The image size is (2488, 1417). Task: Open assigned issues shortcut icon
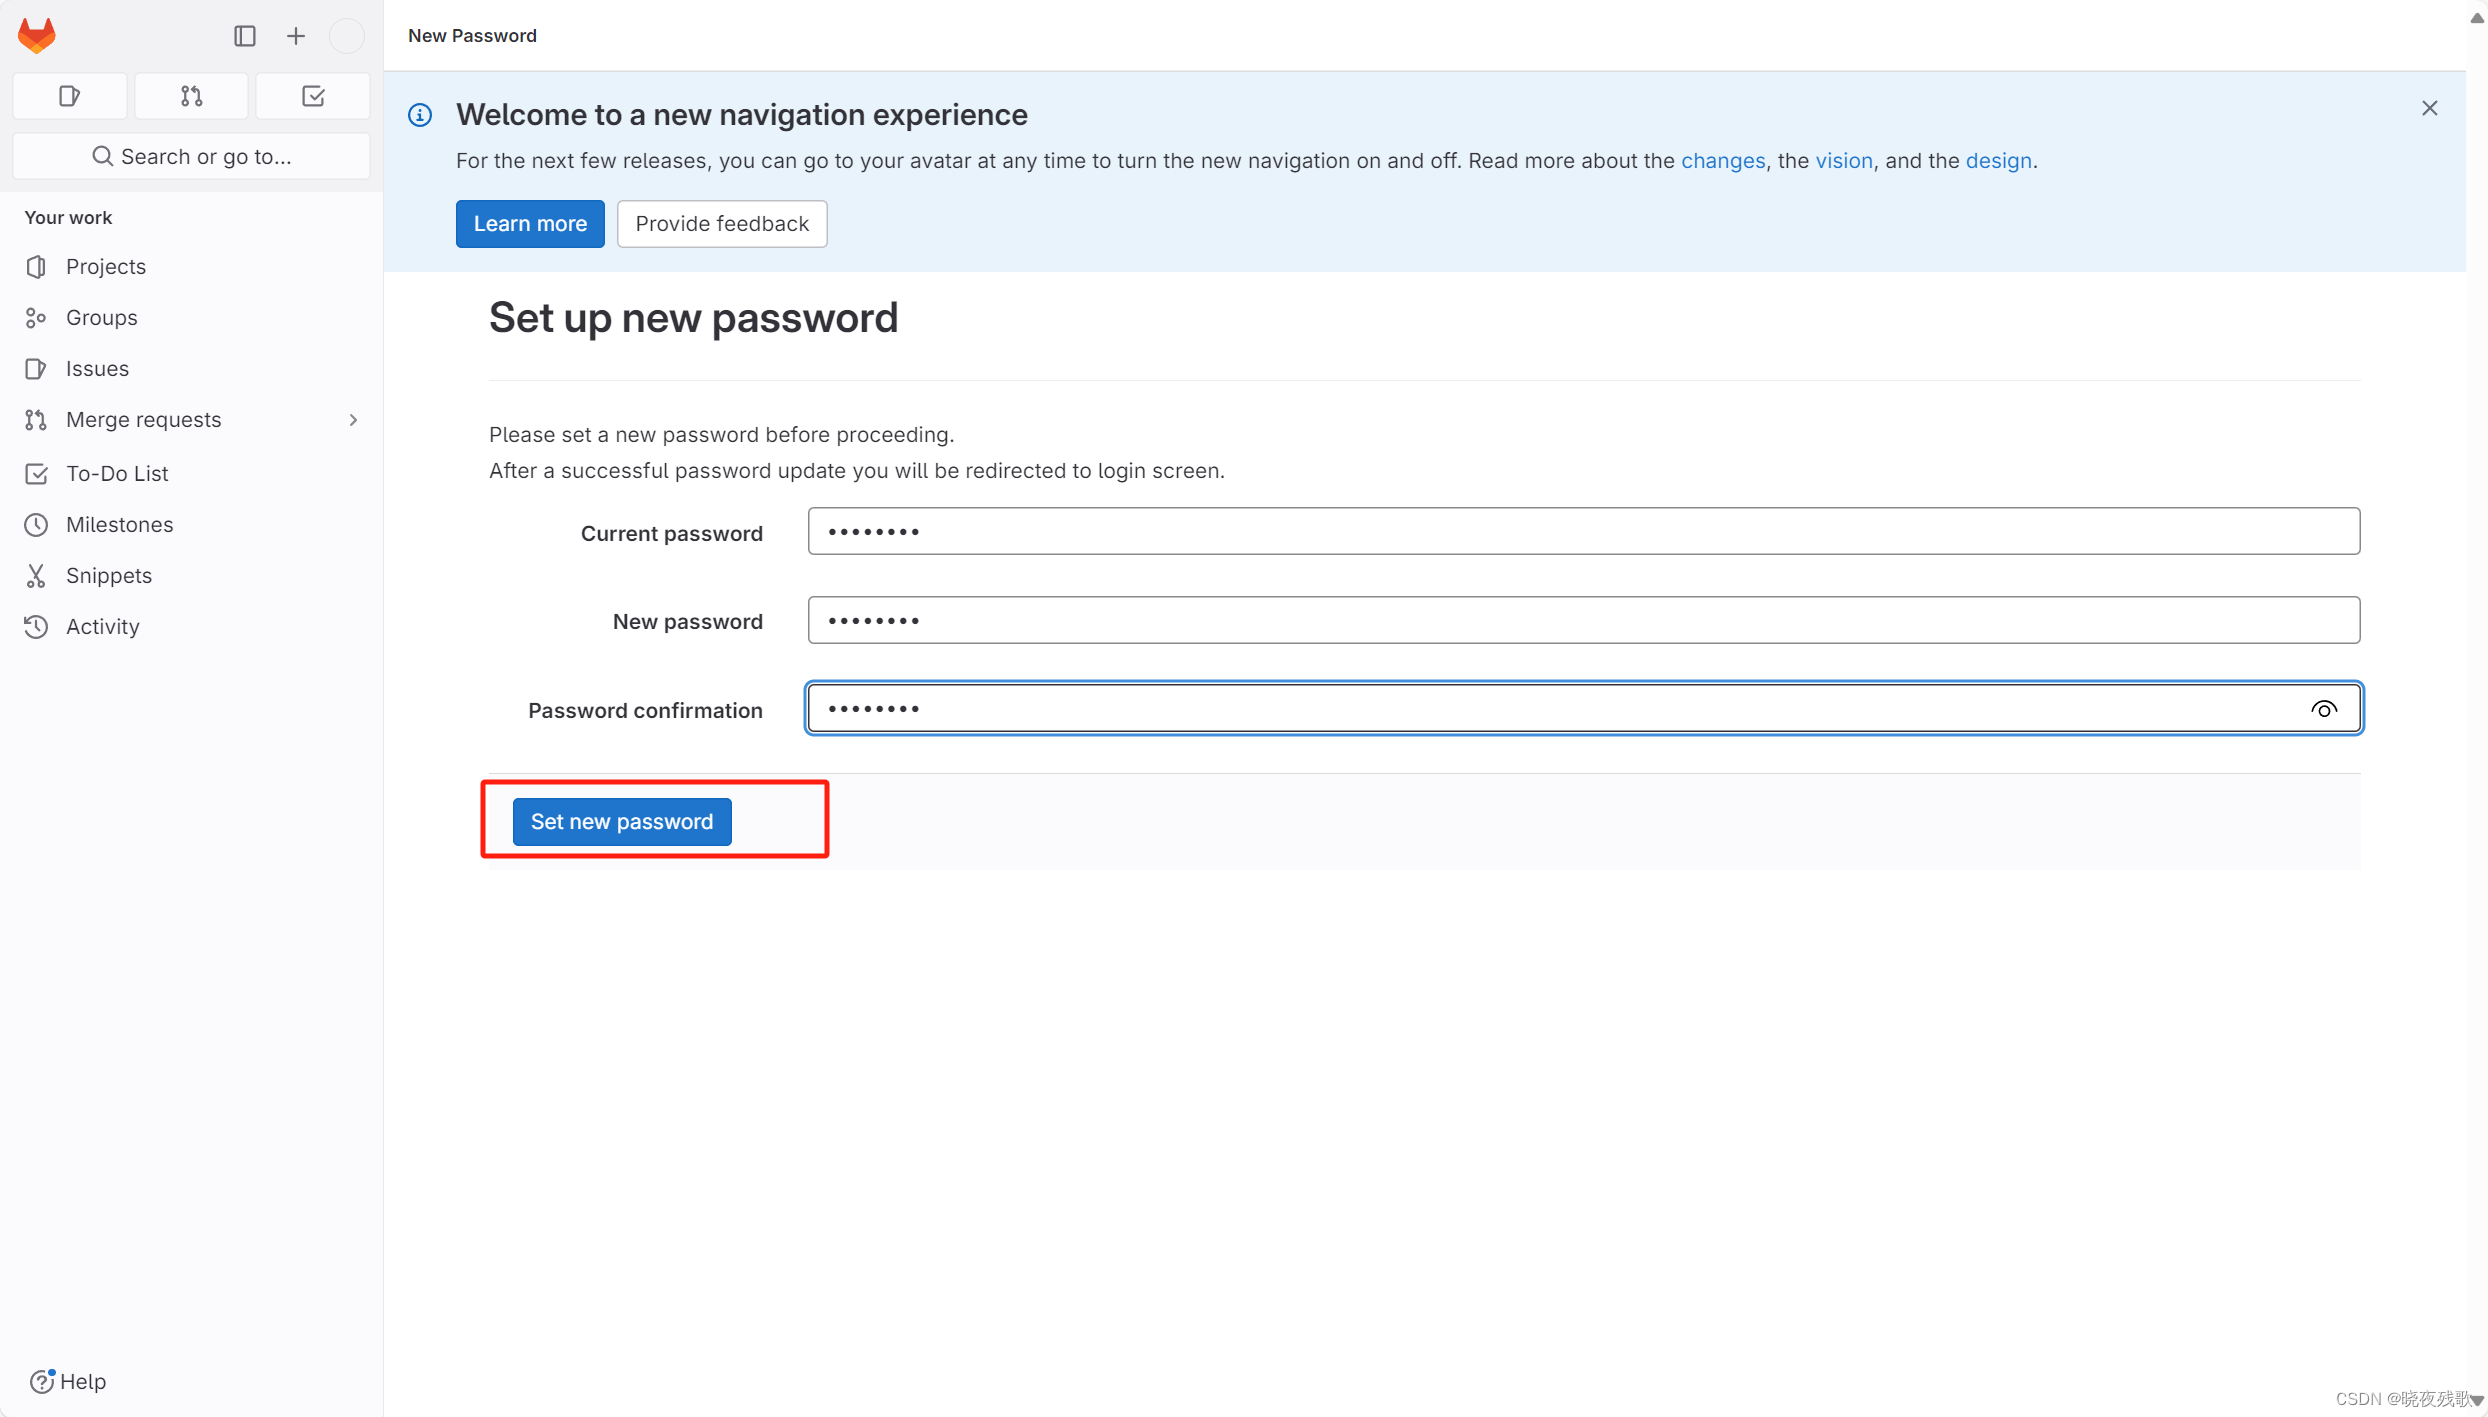click(x=70, y=96)
